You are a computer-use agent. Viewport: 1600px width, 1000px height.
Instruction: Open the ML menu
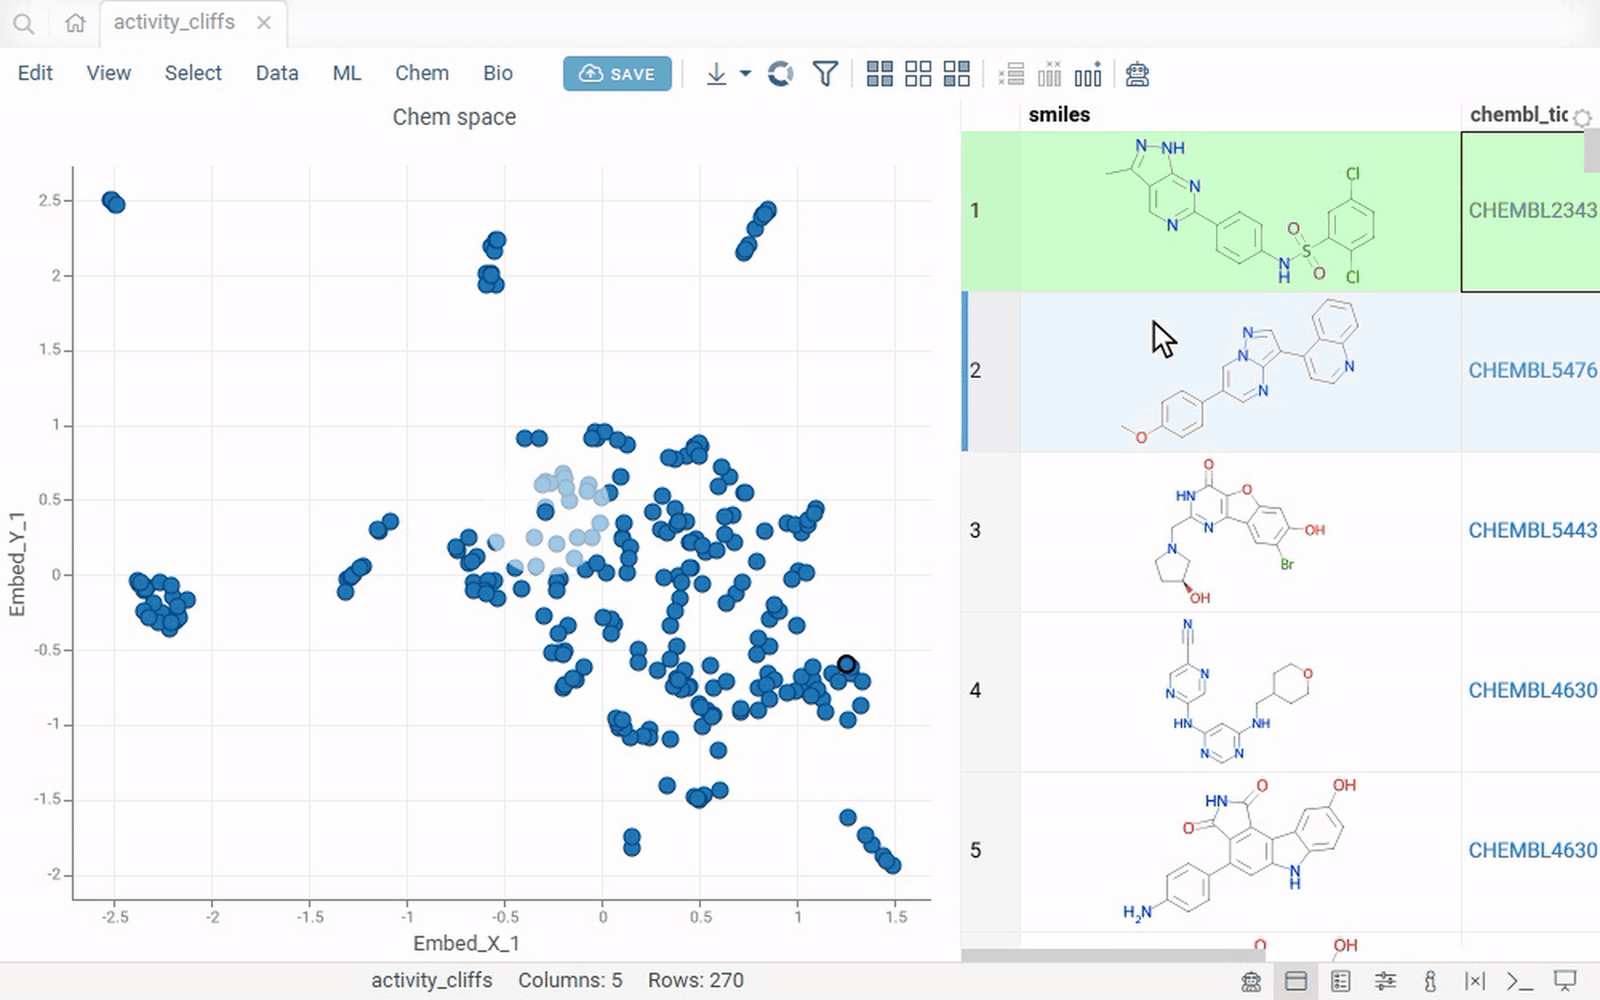(x=347, y=73)
